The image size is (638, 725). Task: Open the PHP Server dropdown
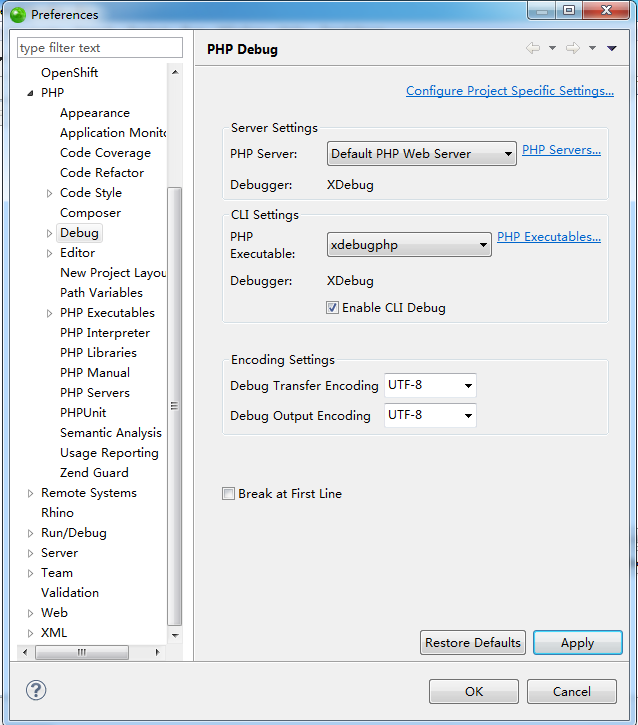click(422, 154)
